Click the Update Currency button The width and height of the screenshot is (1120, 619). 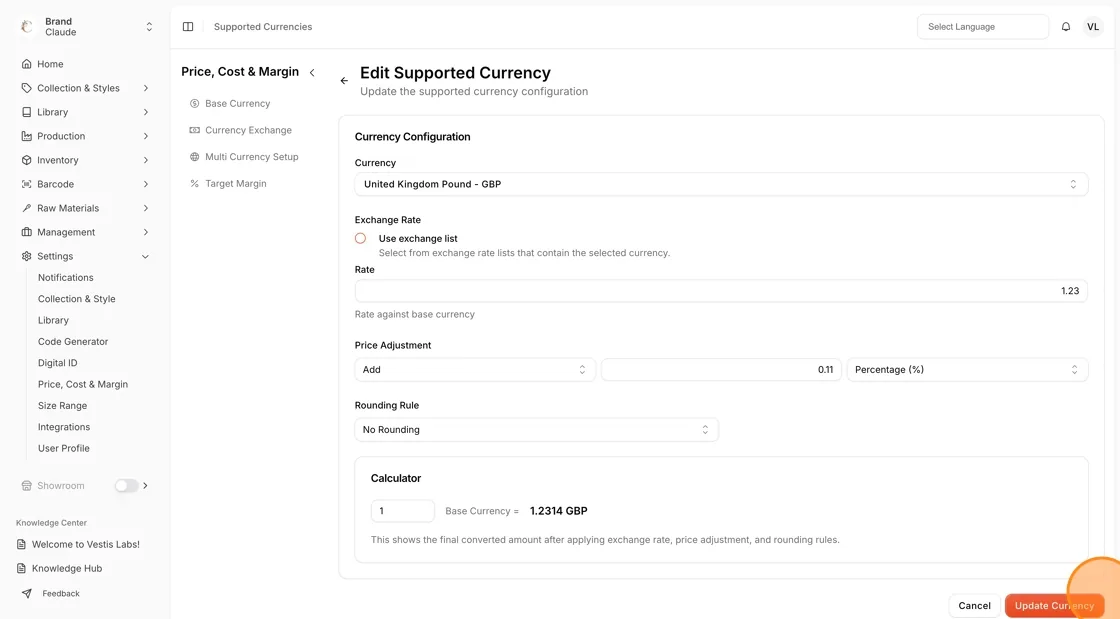1054,605
